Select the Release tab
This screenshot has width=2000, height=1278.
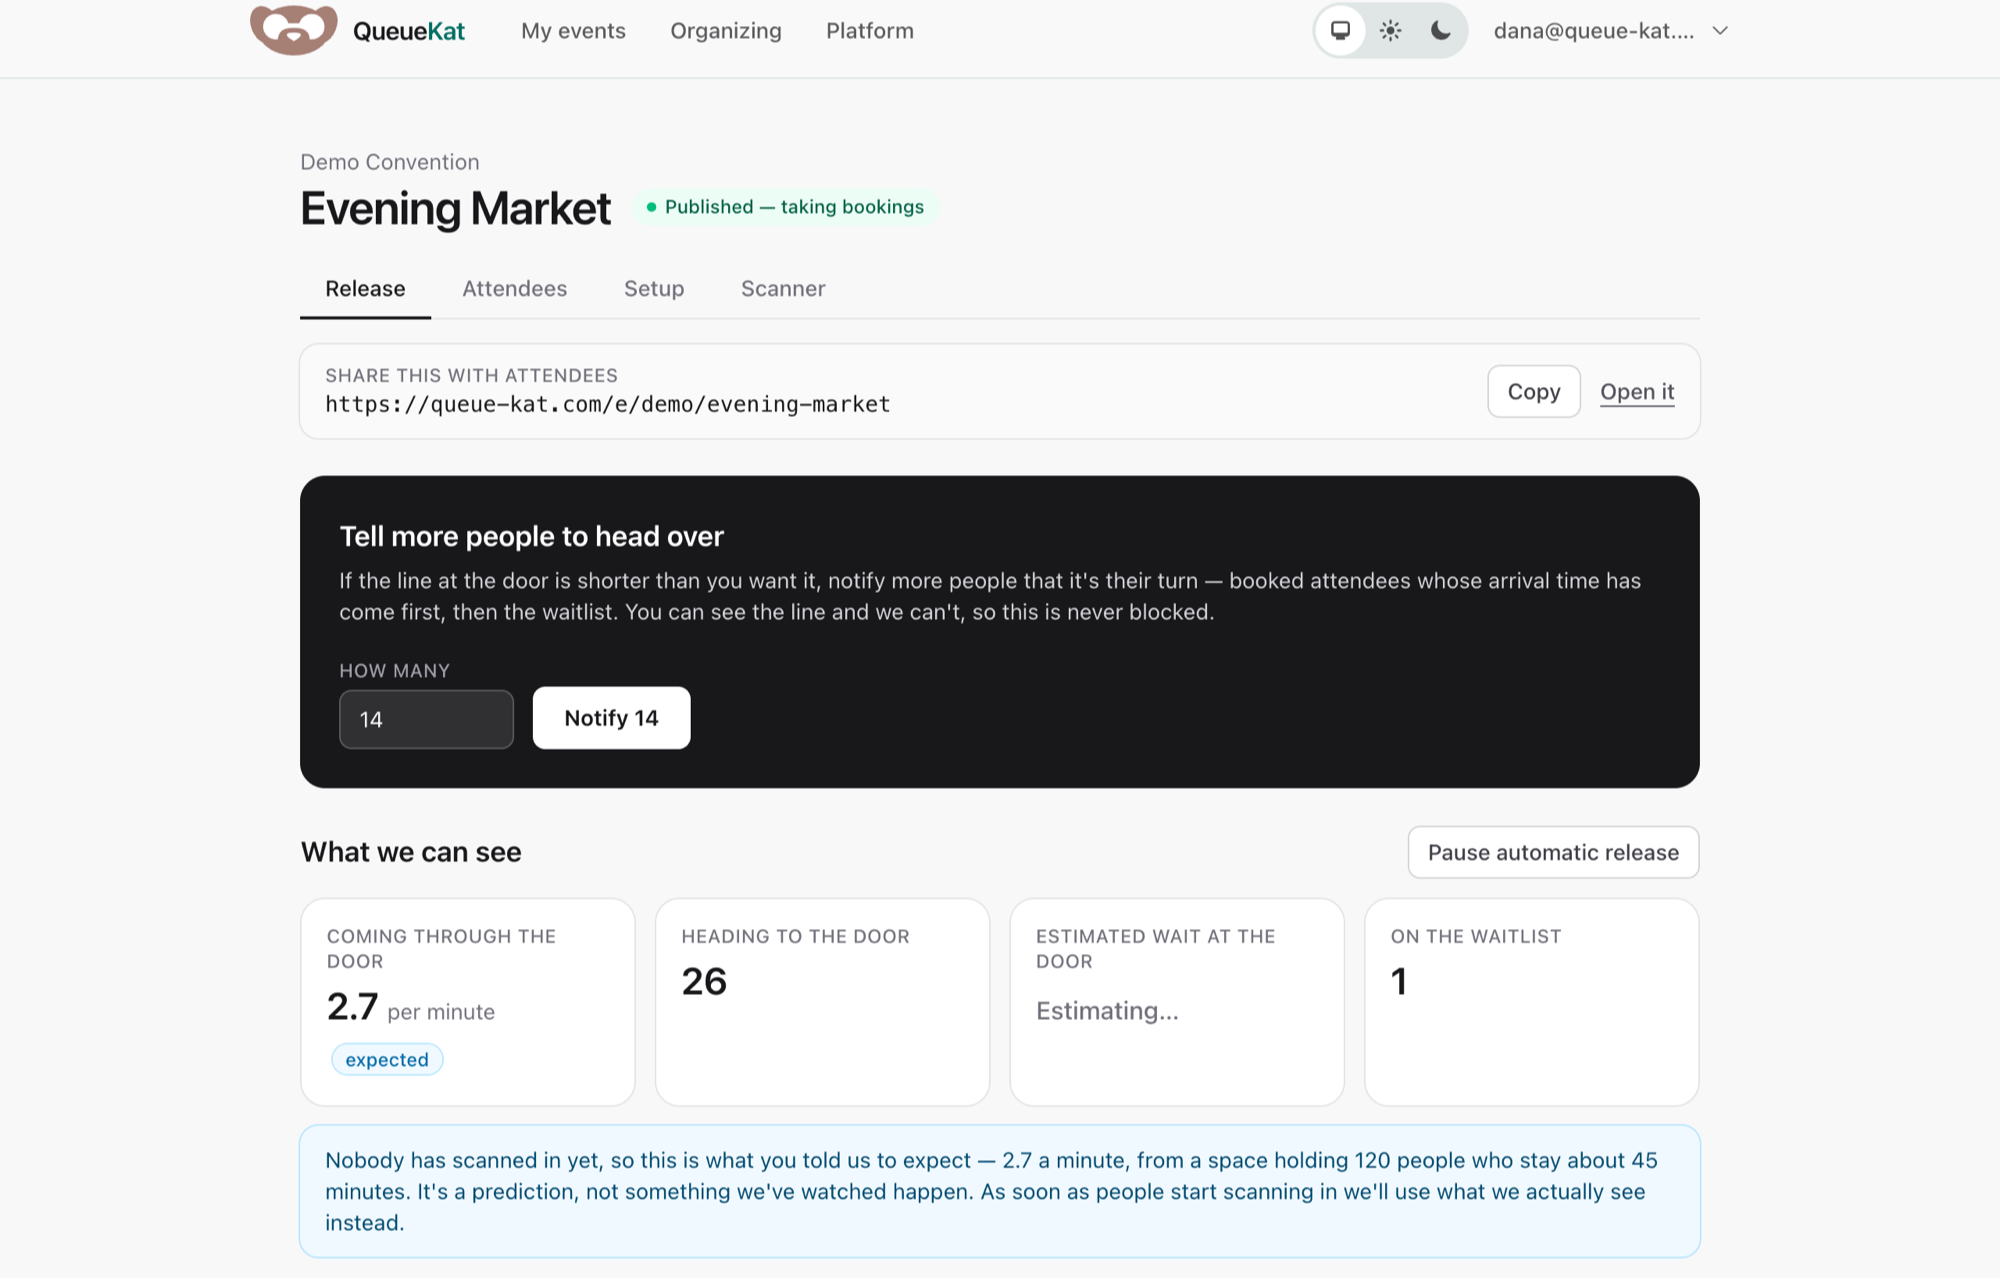click(x=365, y=289)
